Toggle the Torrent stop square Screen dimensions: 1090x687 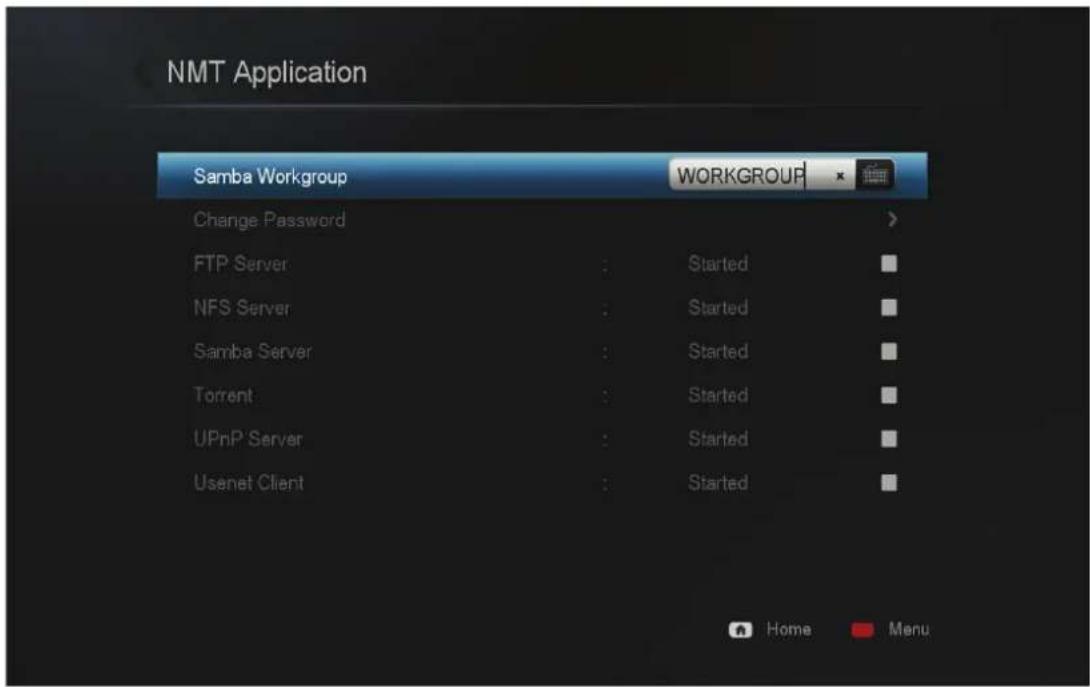(889, 395)
